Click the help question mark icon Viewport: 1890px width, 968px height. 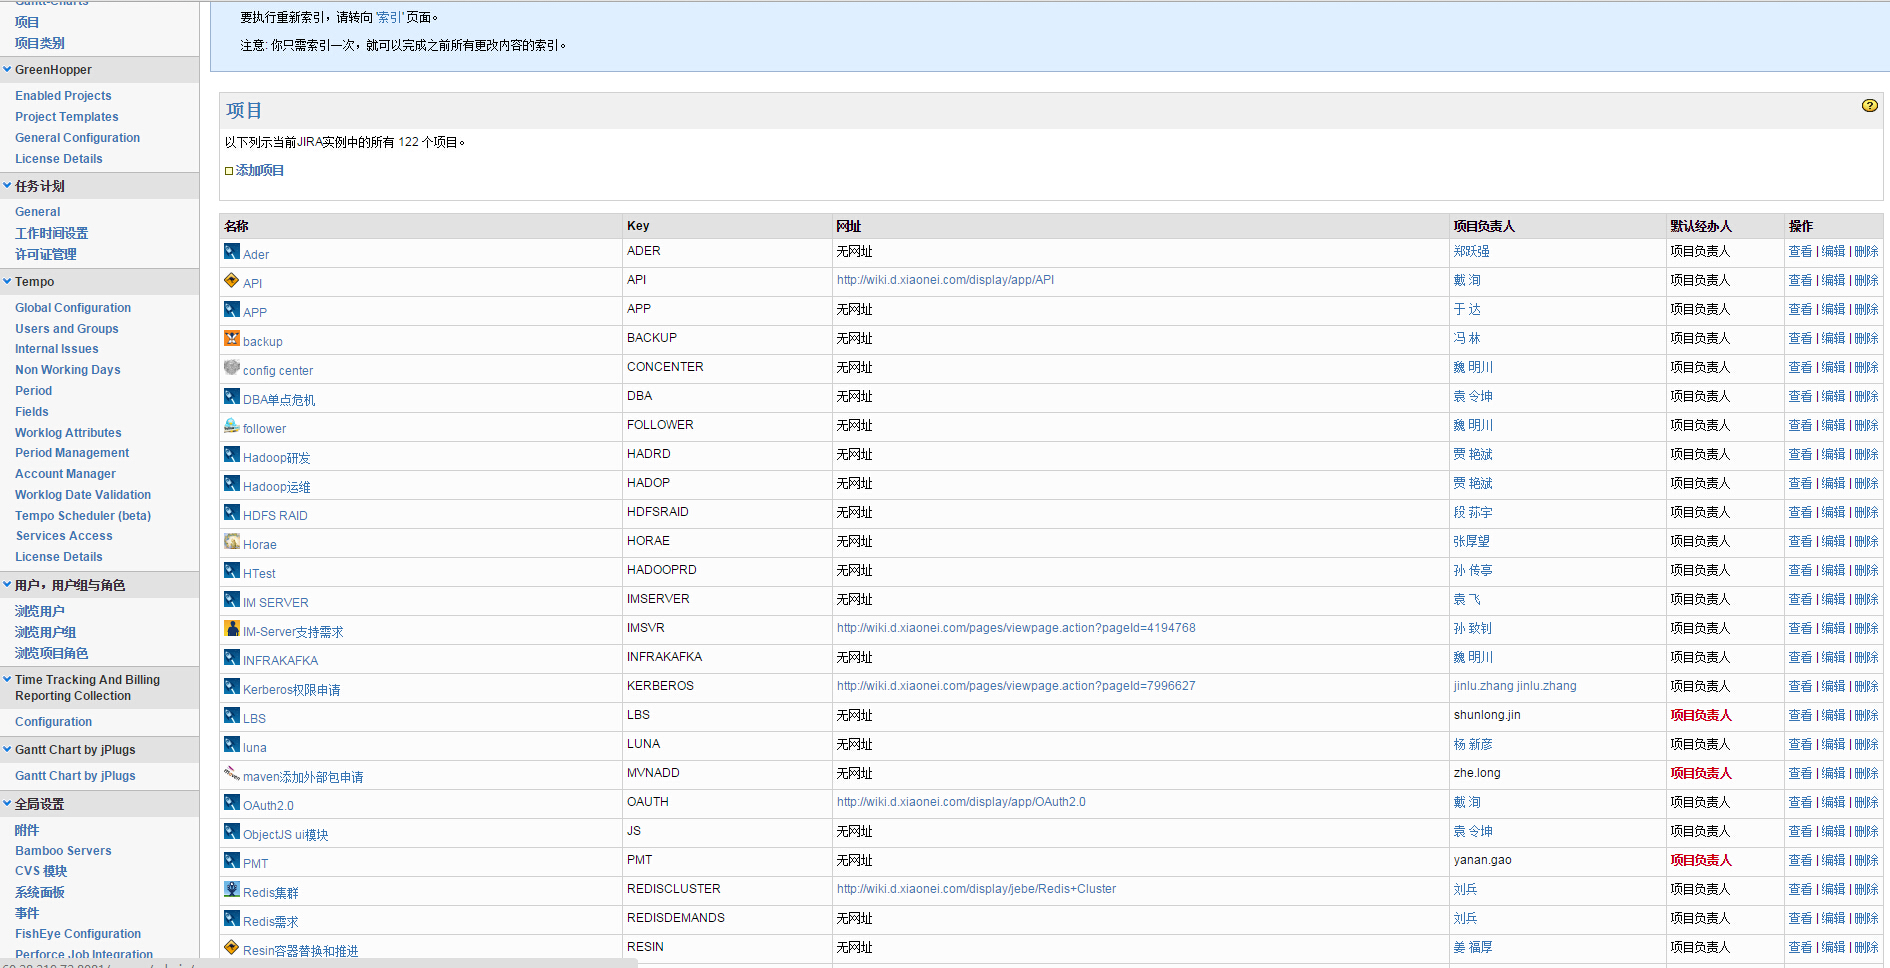(1869, 106)
